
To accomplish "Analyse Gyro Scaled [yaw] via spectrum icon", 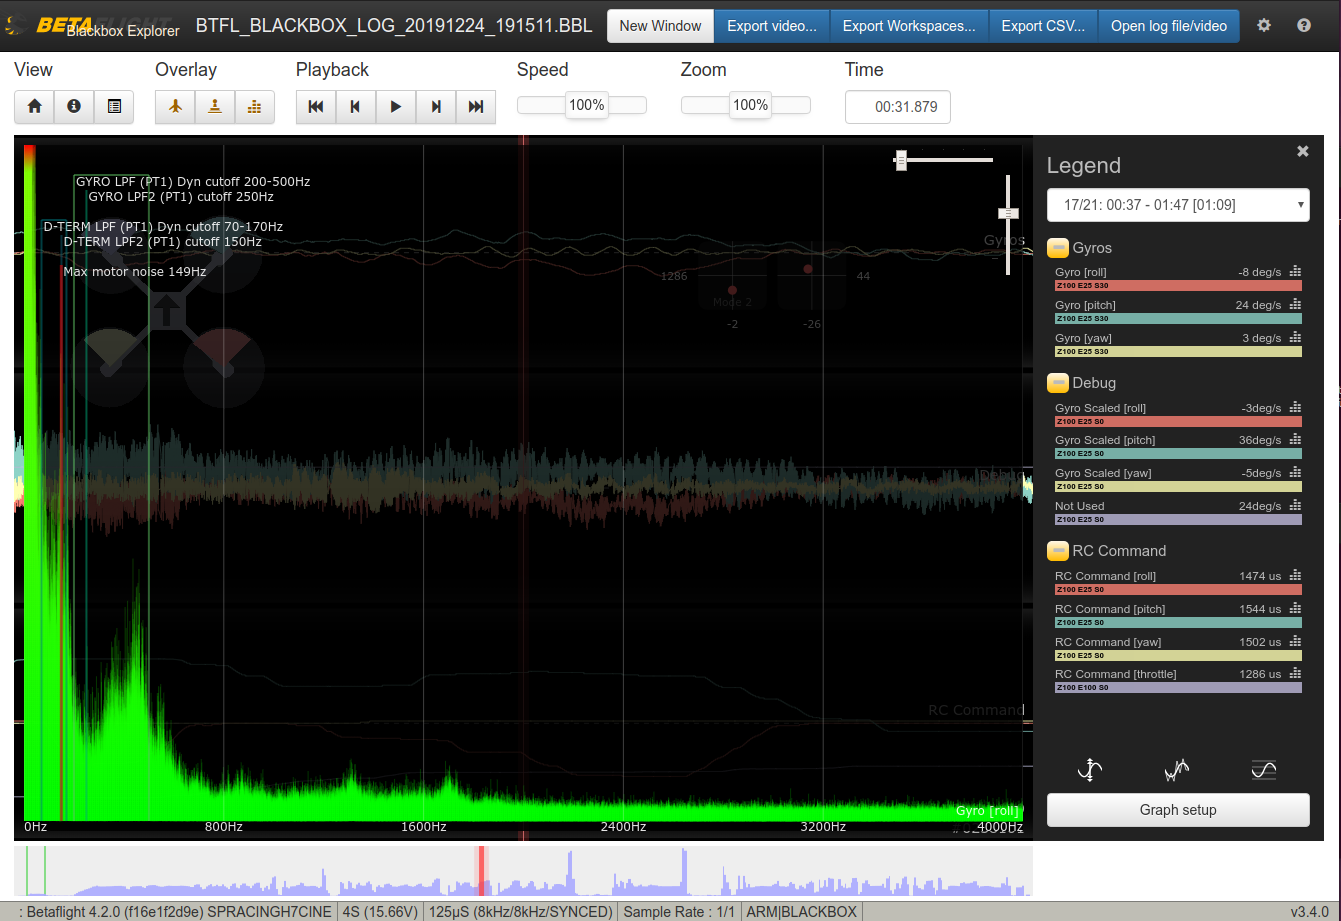I will (1296, 472).
